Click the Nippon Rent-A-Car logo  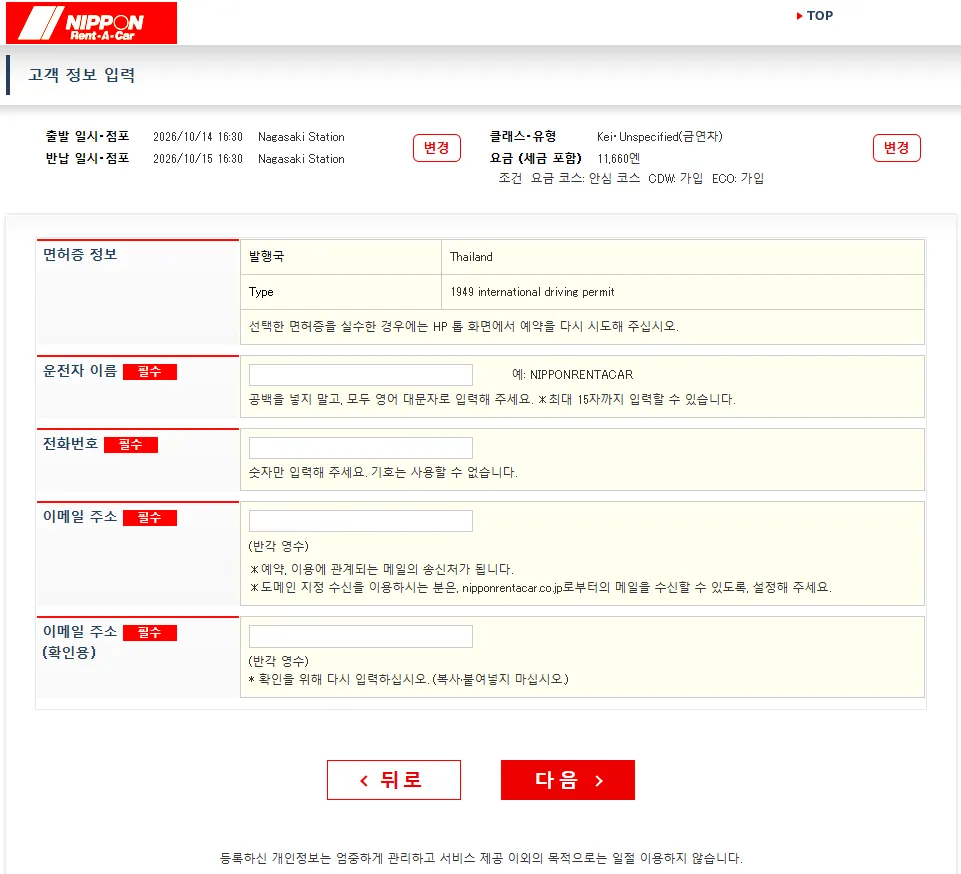(x=91, y=23)
